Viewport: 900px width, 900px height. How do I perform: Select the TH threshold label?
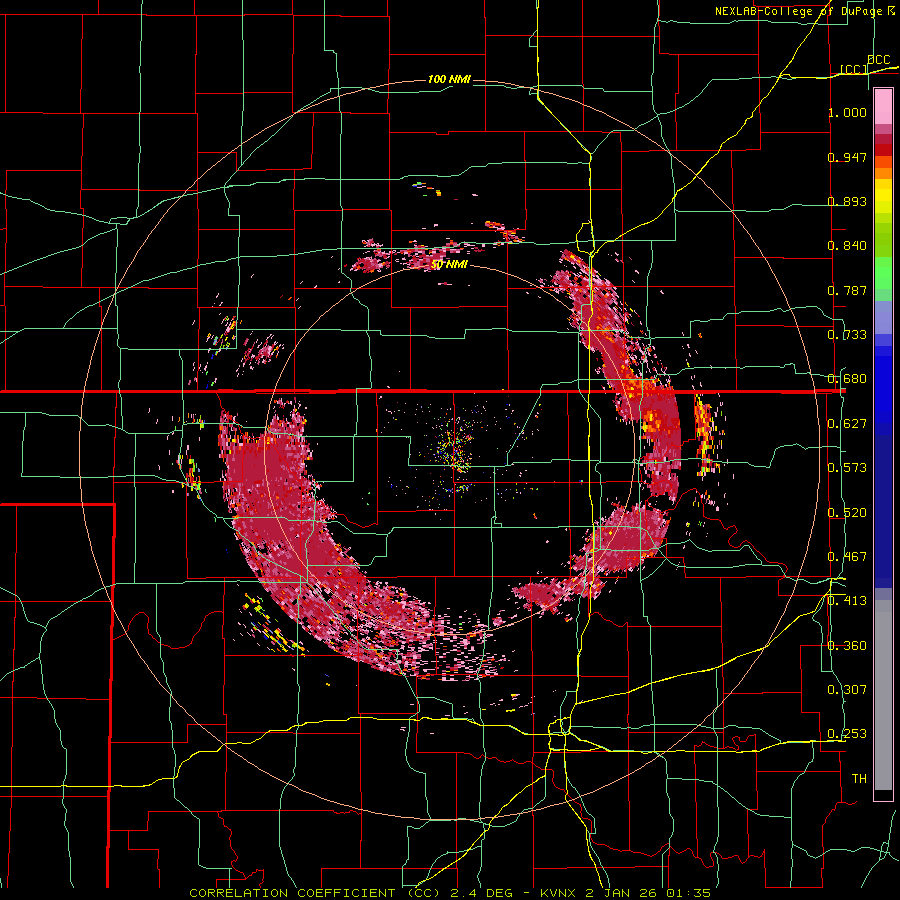click(x=859, y=779)
